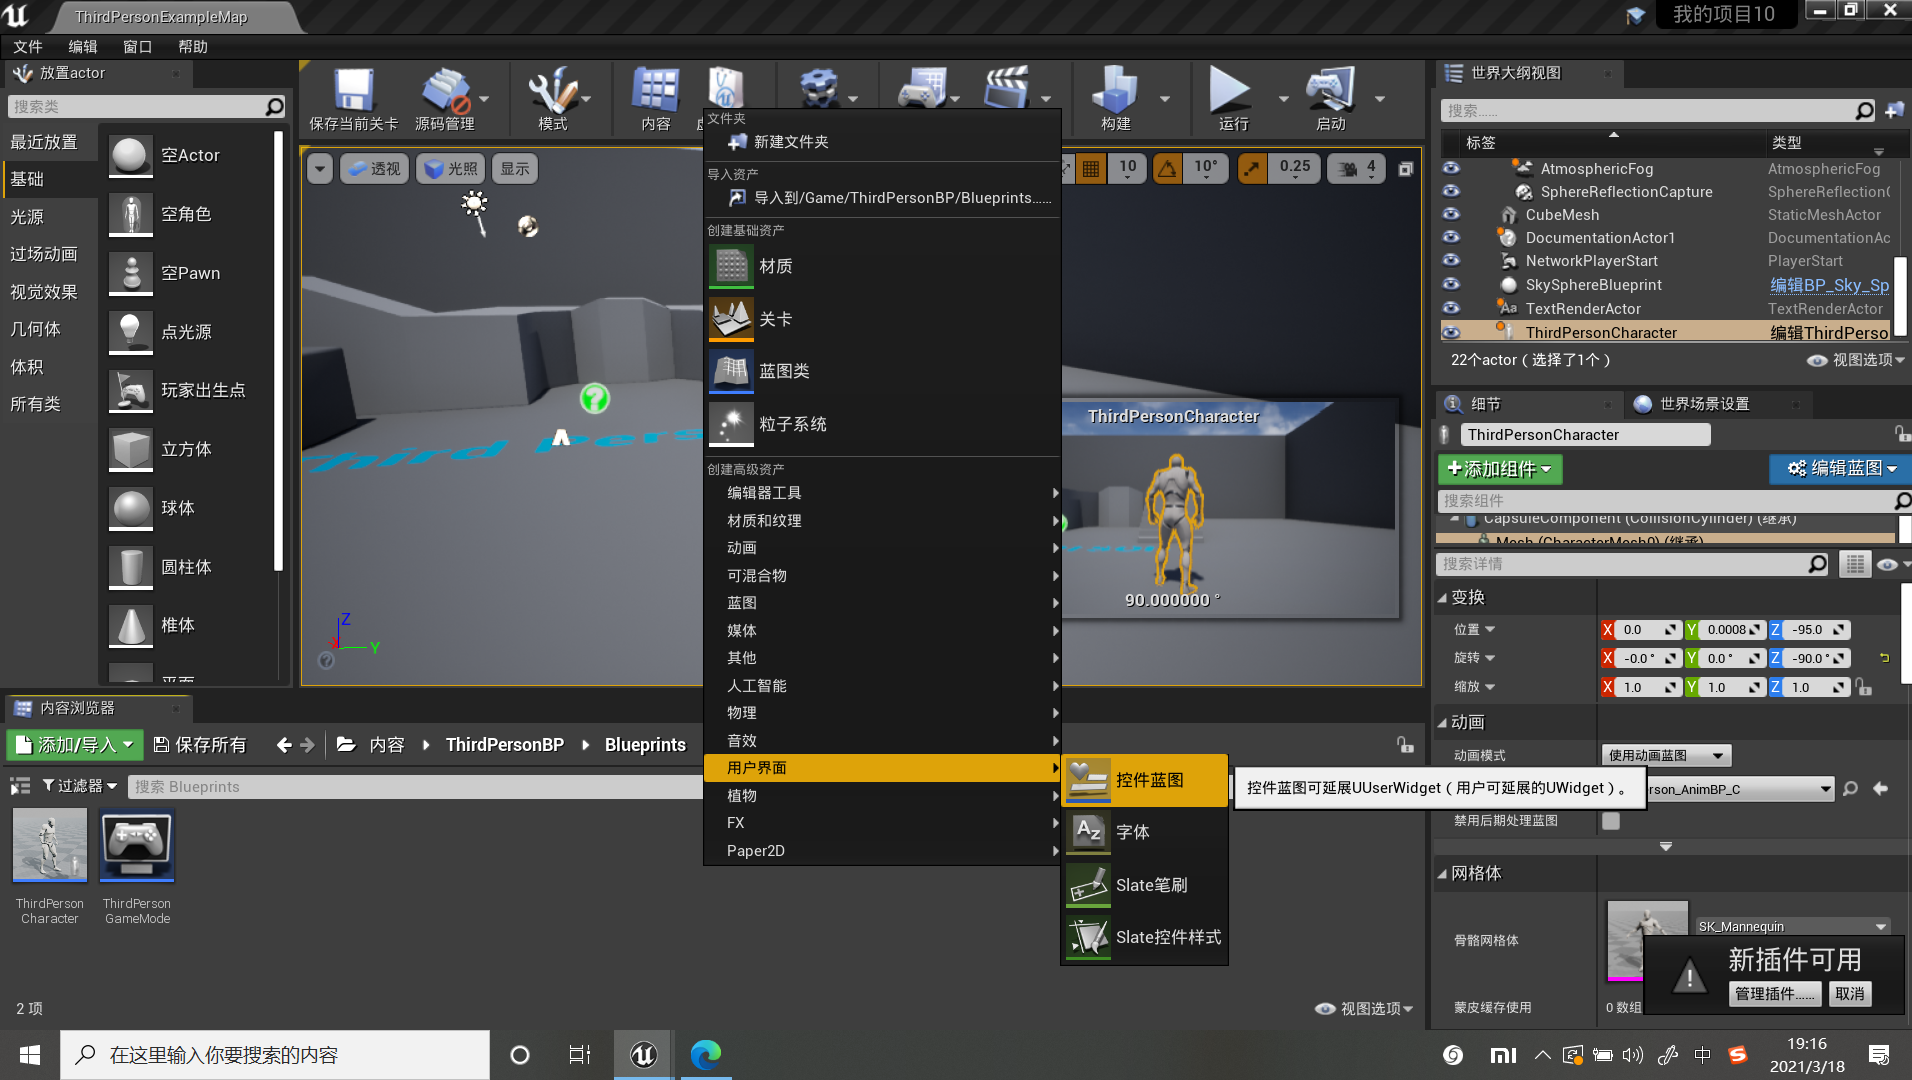
Task: Open the 文件 file menu
Action: coord(28,47)
